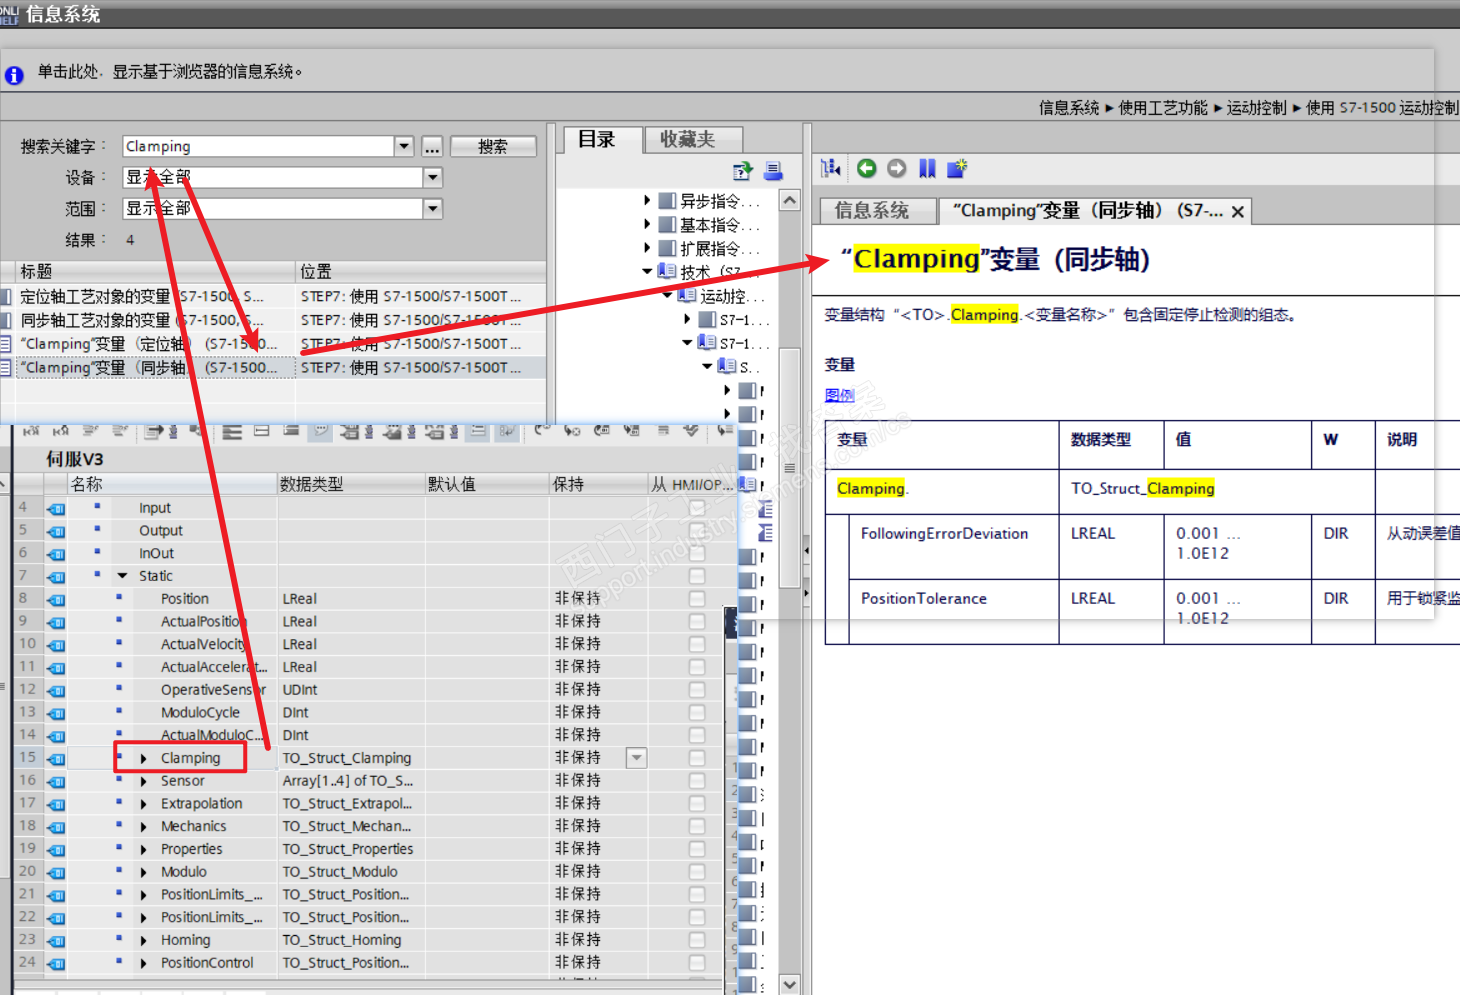Click the ellipsis button beside the keyword field

point(432,146)
